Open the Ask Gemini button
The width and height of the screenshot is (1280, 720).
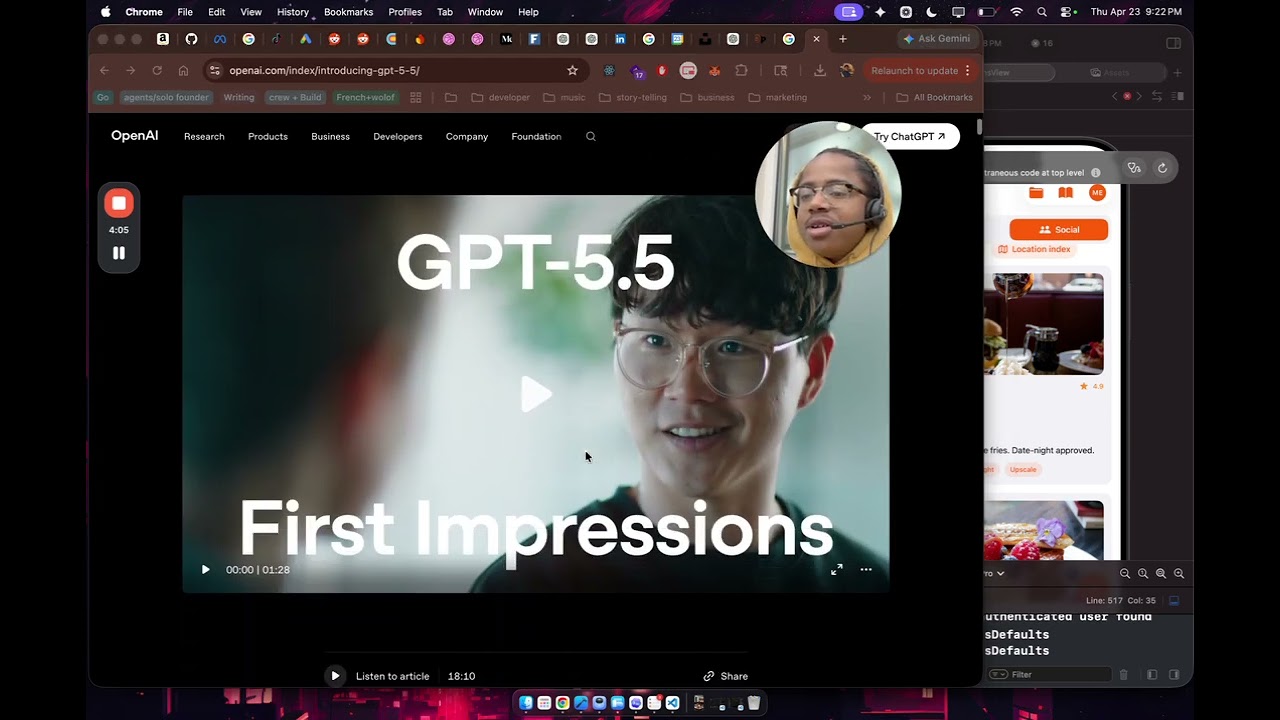point(937,39)
